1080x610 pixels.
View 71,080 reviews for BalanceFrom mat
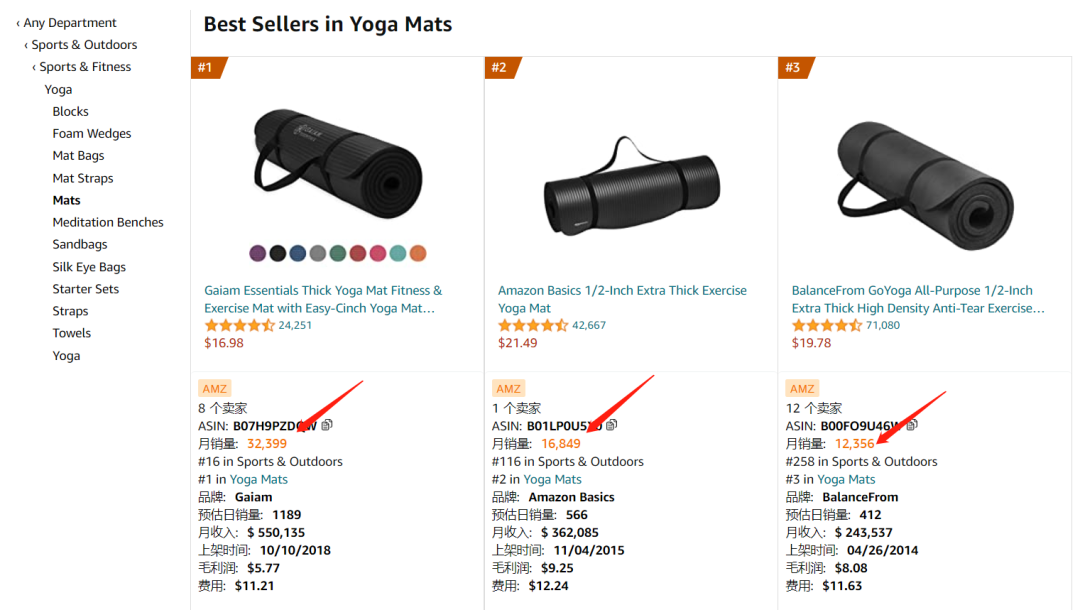882,325
